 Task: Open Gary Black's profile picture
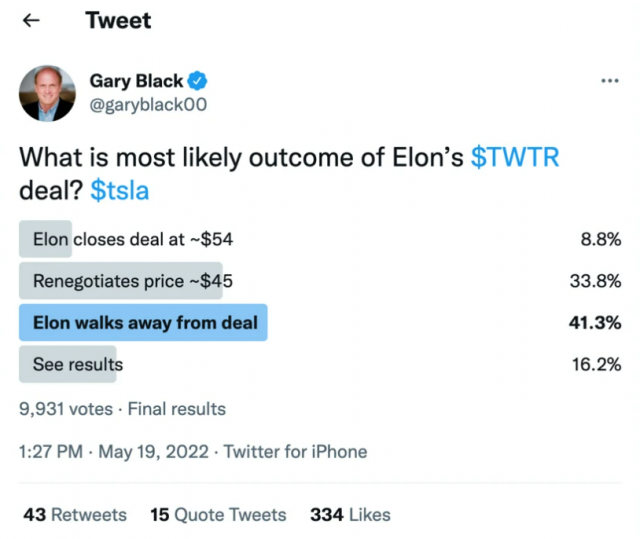pos(47,93)
